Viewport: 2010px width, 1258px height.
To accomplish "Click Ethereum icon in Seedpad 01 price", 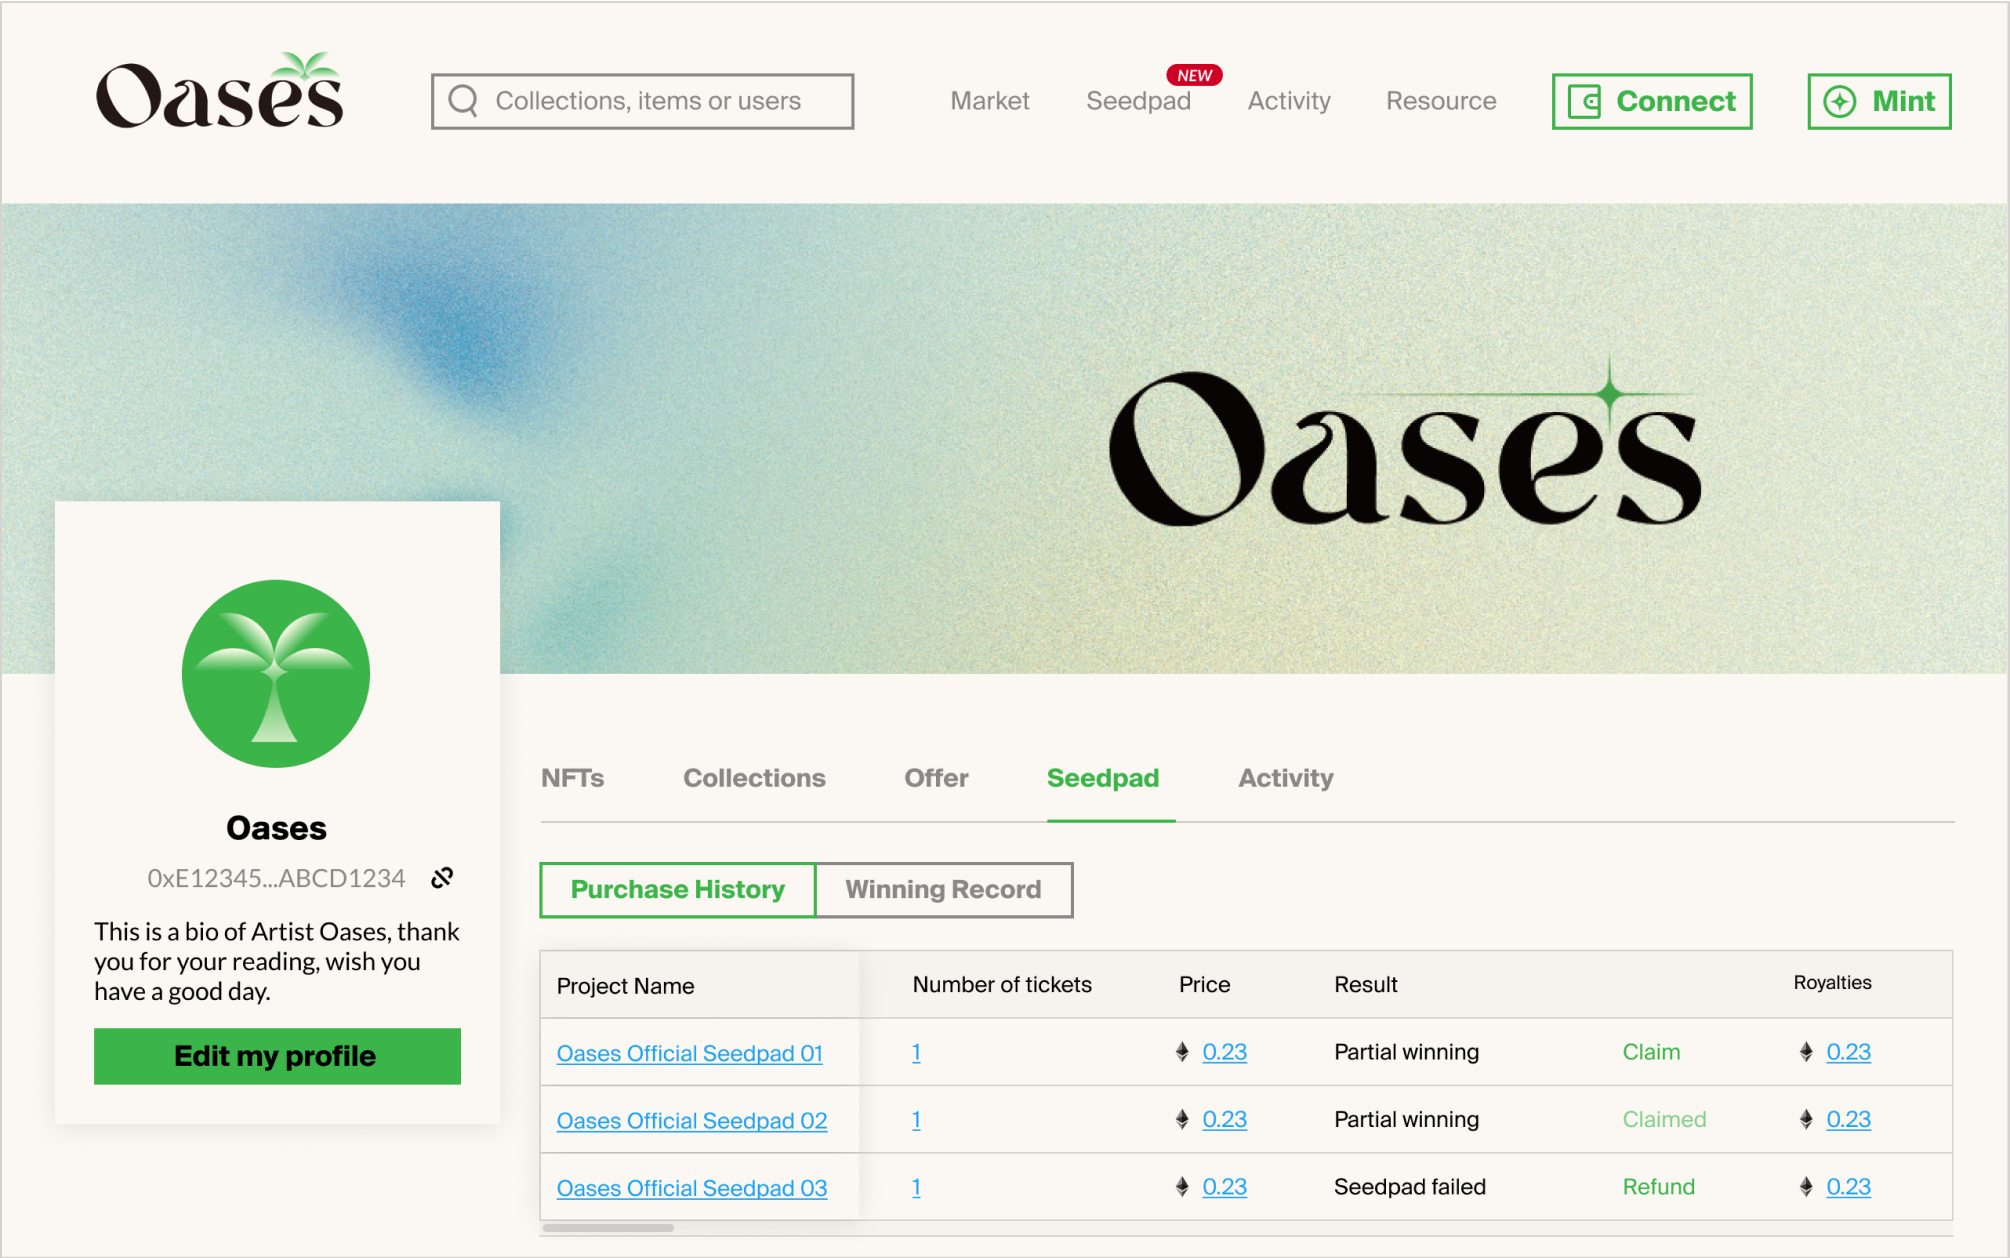I will click(1182, 1052).
